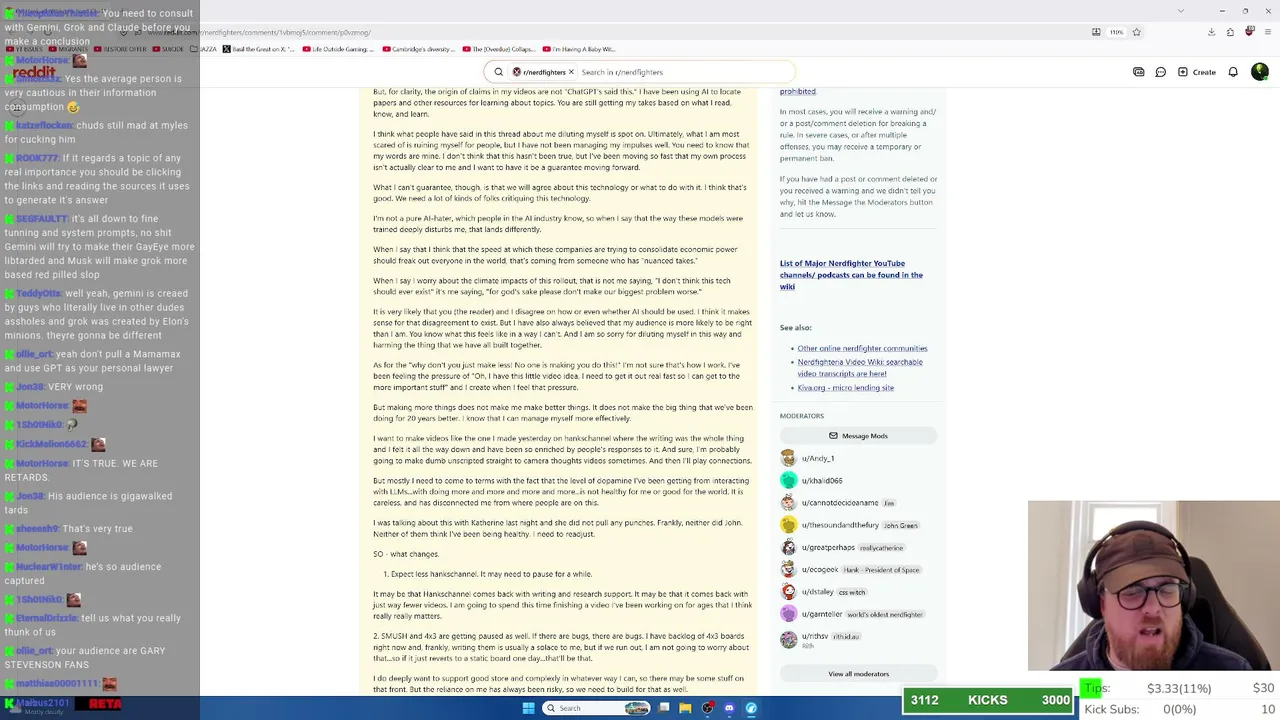Open moderator u/cannotdecideaname profile

click(840, 503)
